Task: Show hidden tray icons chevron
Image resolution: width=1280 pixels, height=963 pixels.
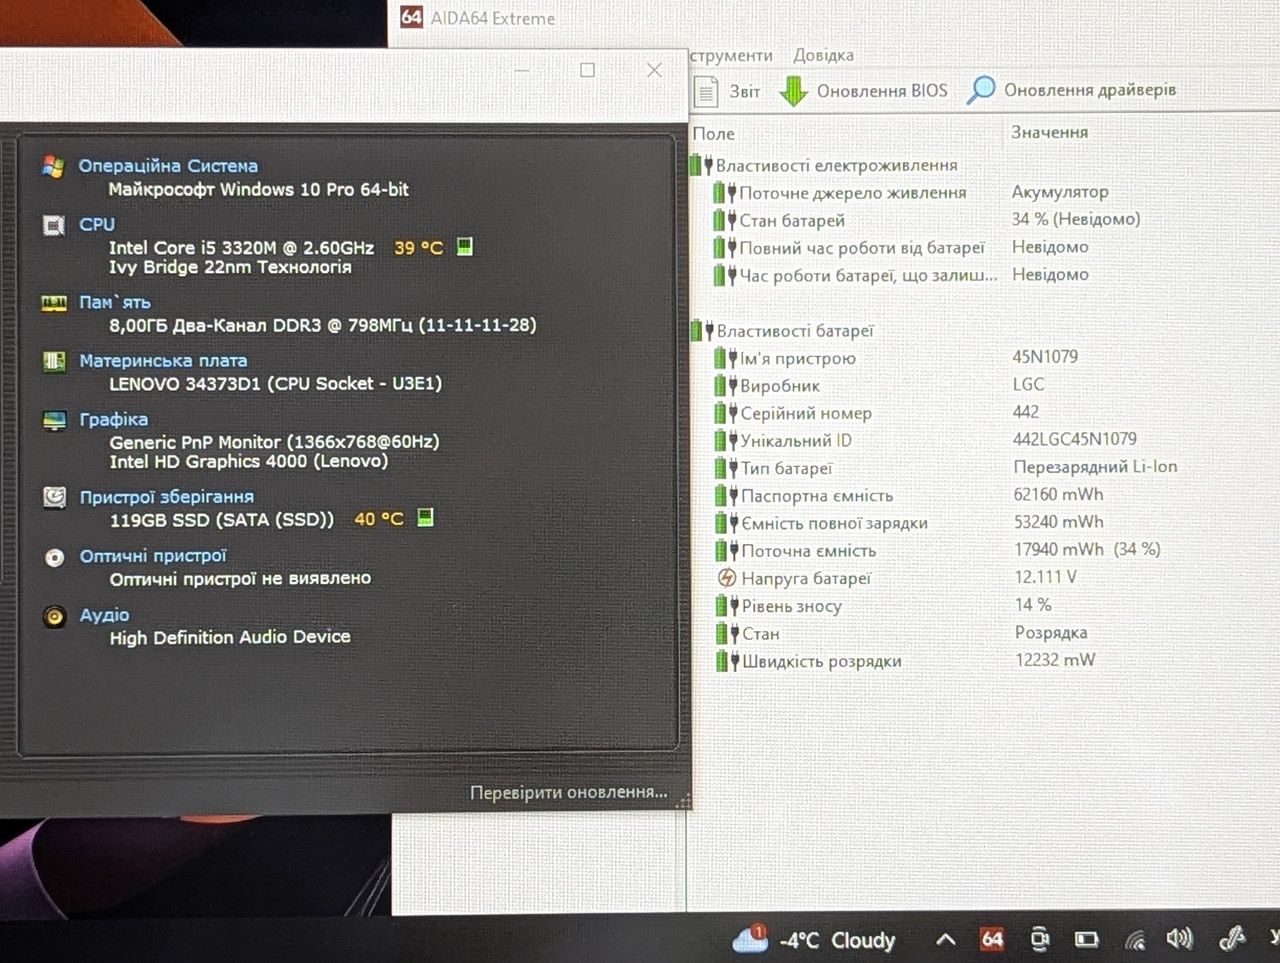Action: tap(945, 939)
